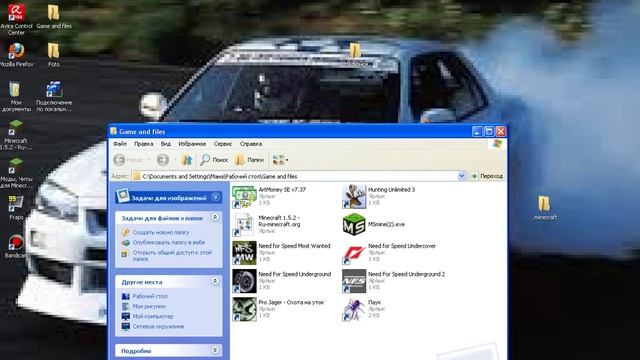Click the Forward green arrow toolbar button
Image resolution: width=640 pixels, height=360 pixels.
(x=163, y=160)
